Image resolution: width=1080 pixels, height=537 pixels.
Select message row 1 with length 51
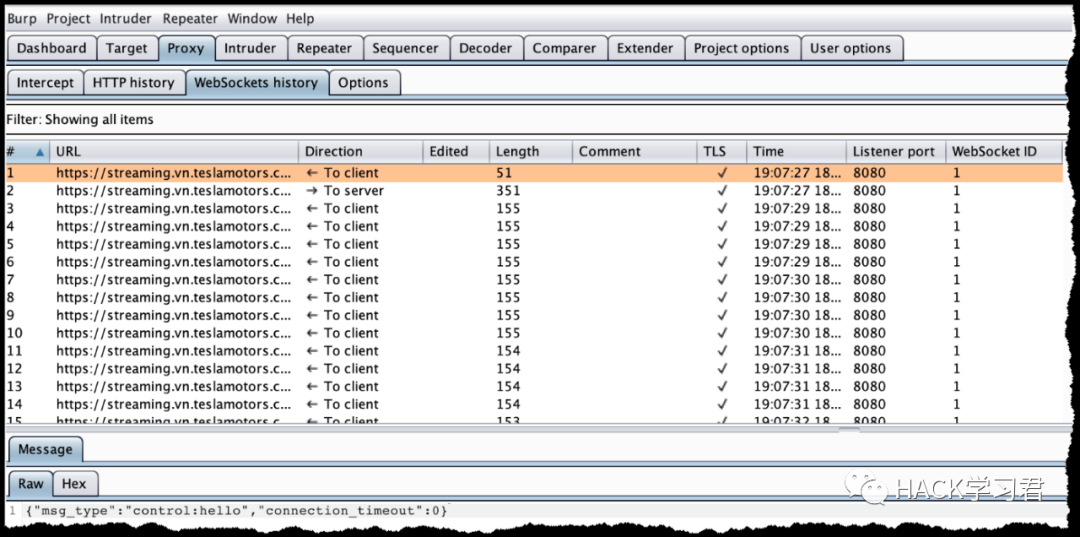(534, 173)
